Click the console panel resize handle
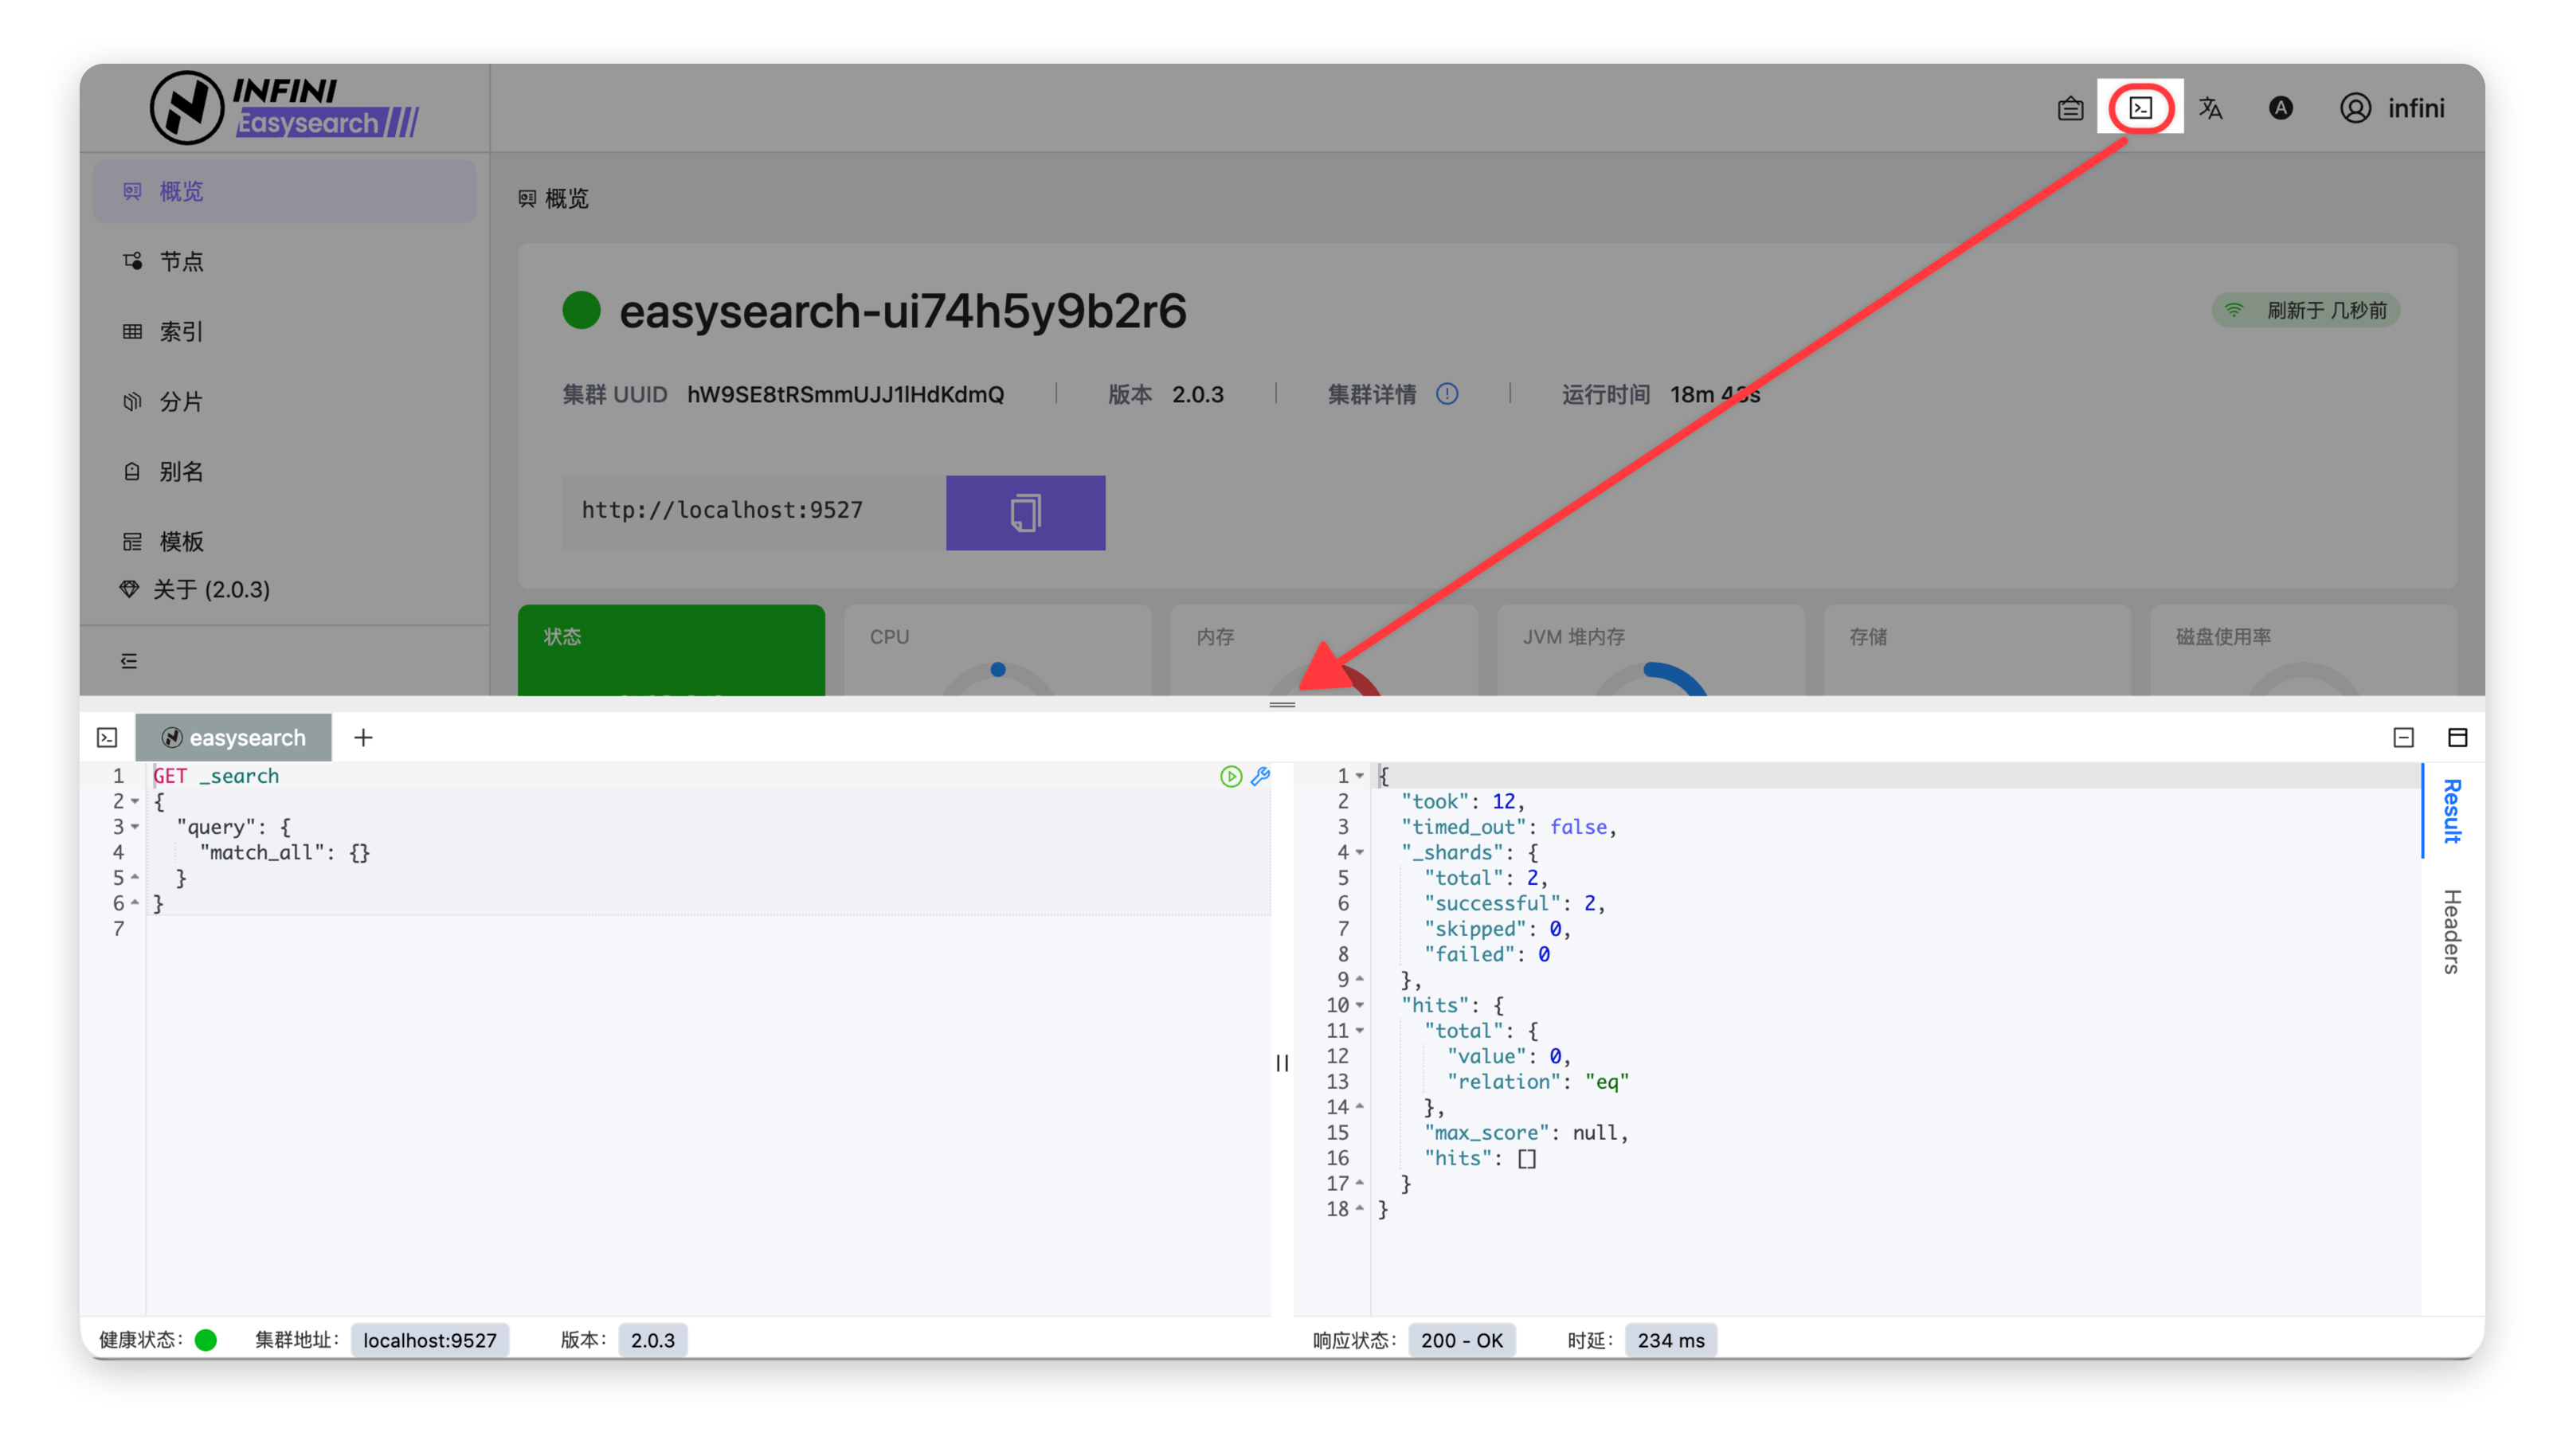Viewport: 2565px width, 1456px height. coord(1282,704)
